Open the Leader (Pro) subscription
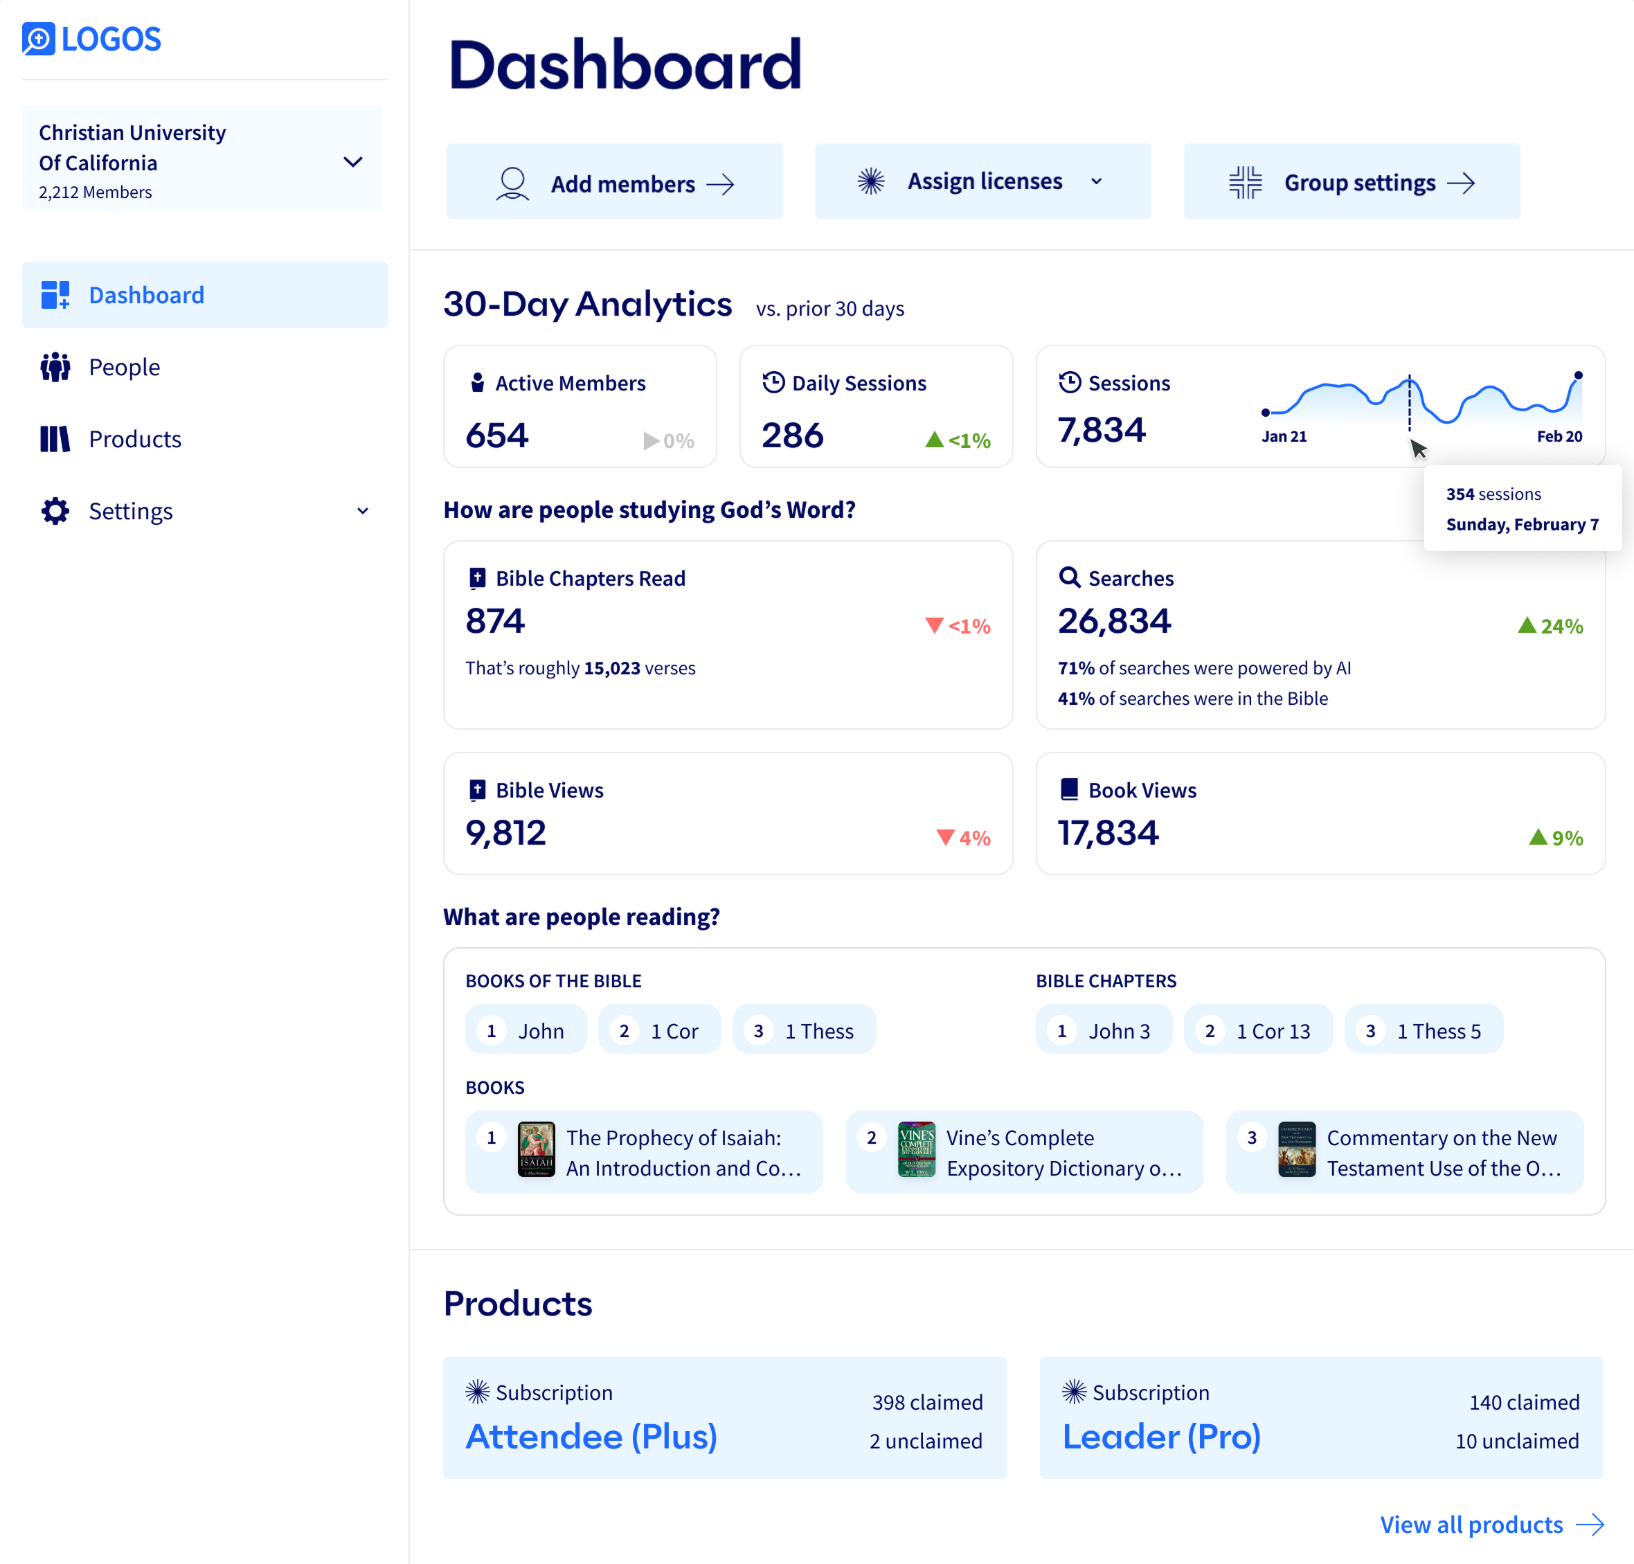Viewport: 1634px width, 1564px height. pyautogui.click(x=1322, y=1418)
